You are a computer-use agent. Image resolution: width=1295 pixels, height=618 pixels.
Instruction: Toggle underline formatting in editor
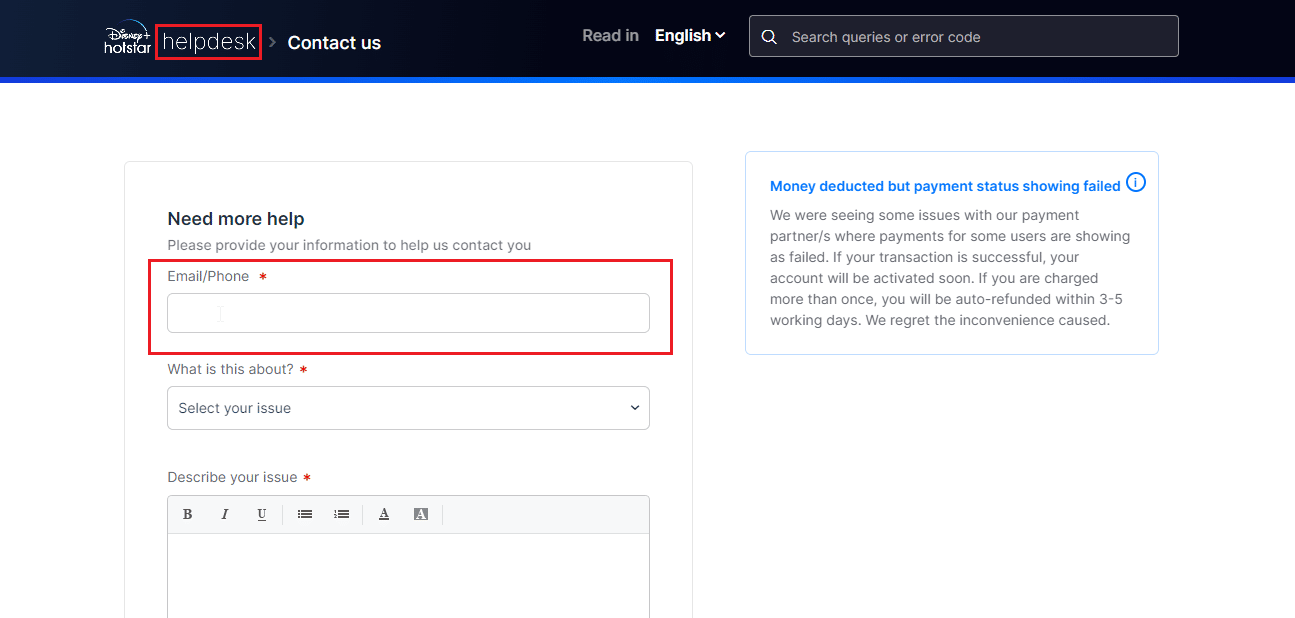click(x=262, y=514)
